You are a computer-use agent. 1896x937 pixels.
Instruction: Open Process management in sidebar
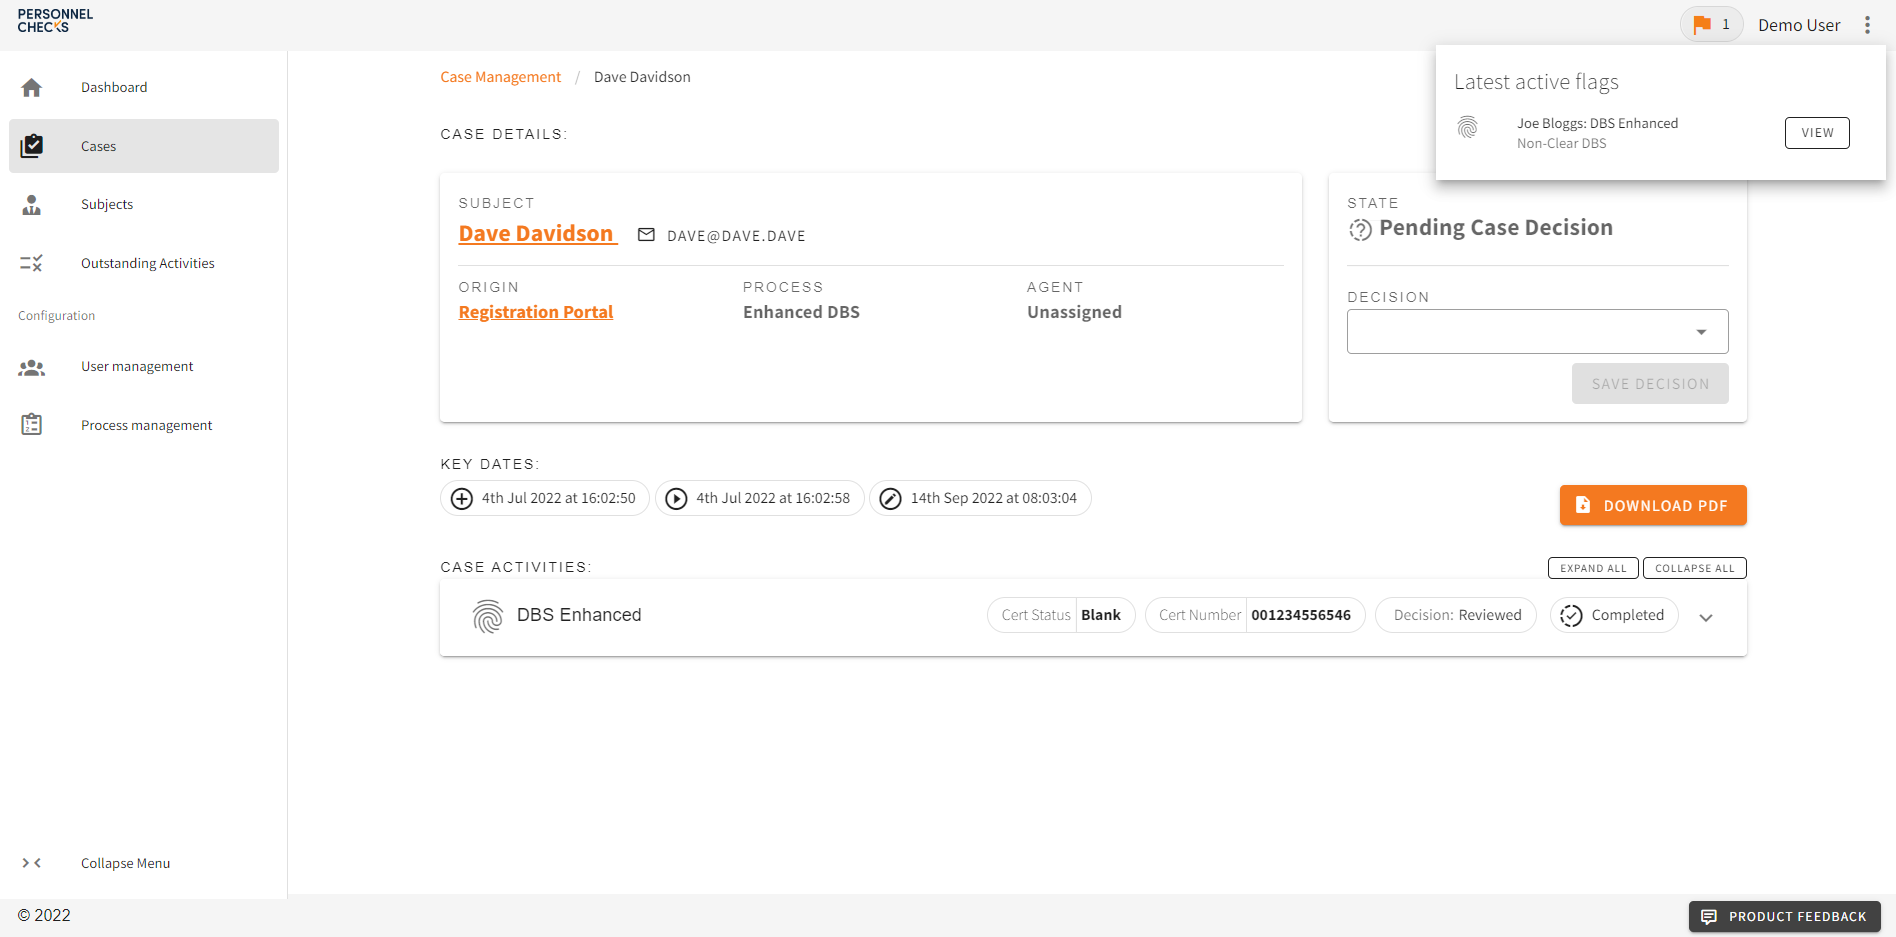pos(144,425)
